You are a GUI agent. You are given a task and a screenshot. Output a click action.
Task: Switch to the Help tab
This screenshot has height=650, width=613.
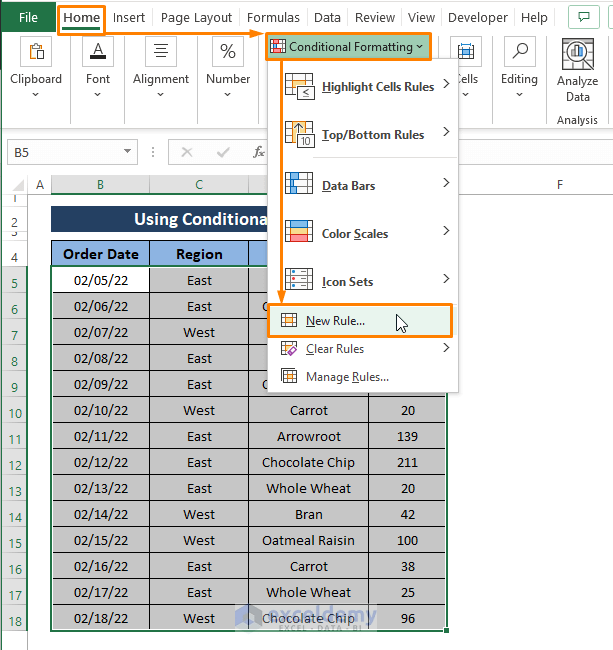tap(534, 17)
